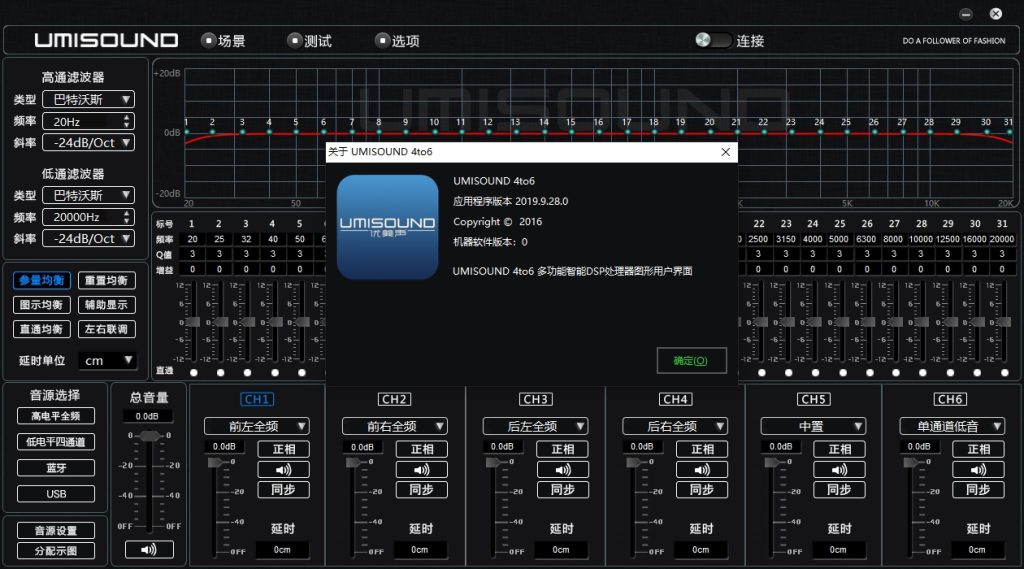Select 蓝牙 audio source
1024x569 pixels.
point(56,468)
